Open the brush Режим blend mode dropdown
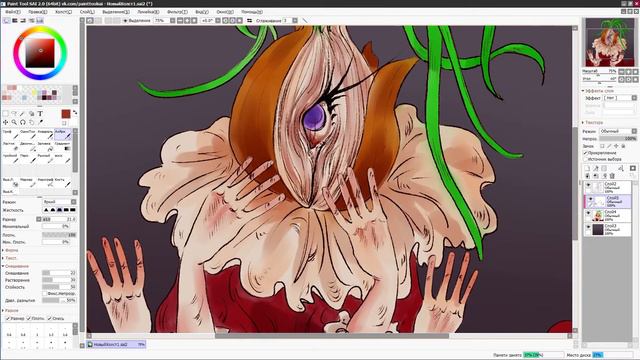640x360 pixels. pyautogui.click(x=60, y=202)
